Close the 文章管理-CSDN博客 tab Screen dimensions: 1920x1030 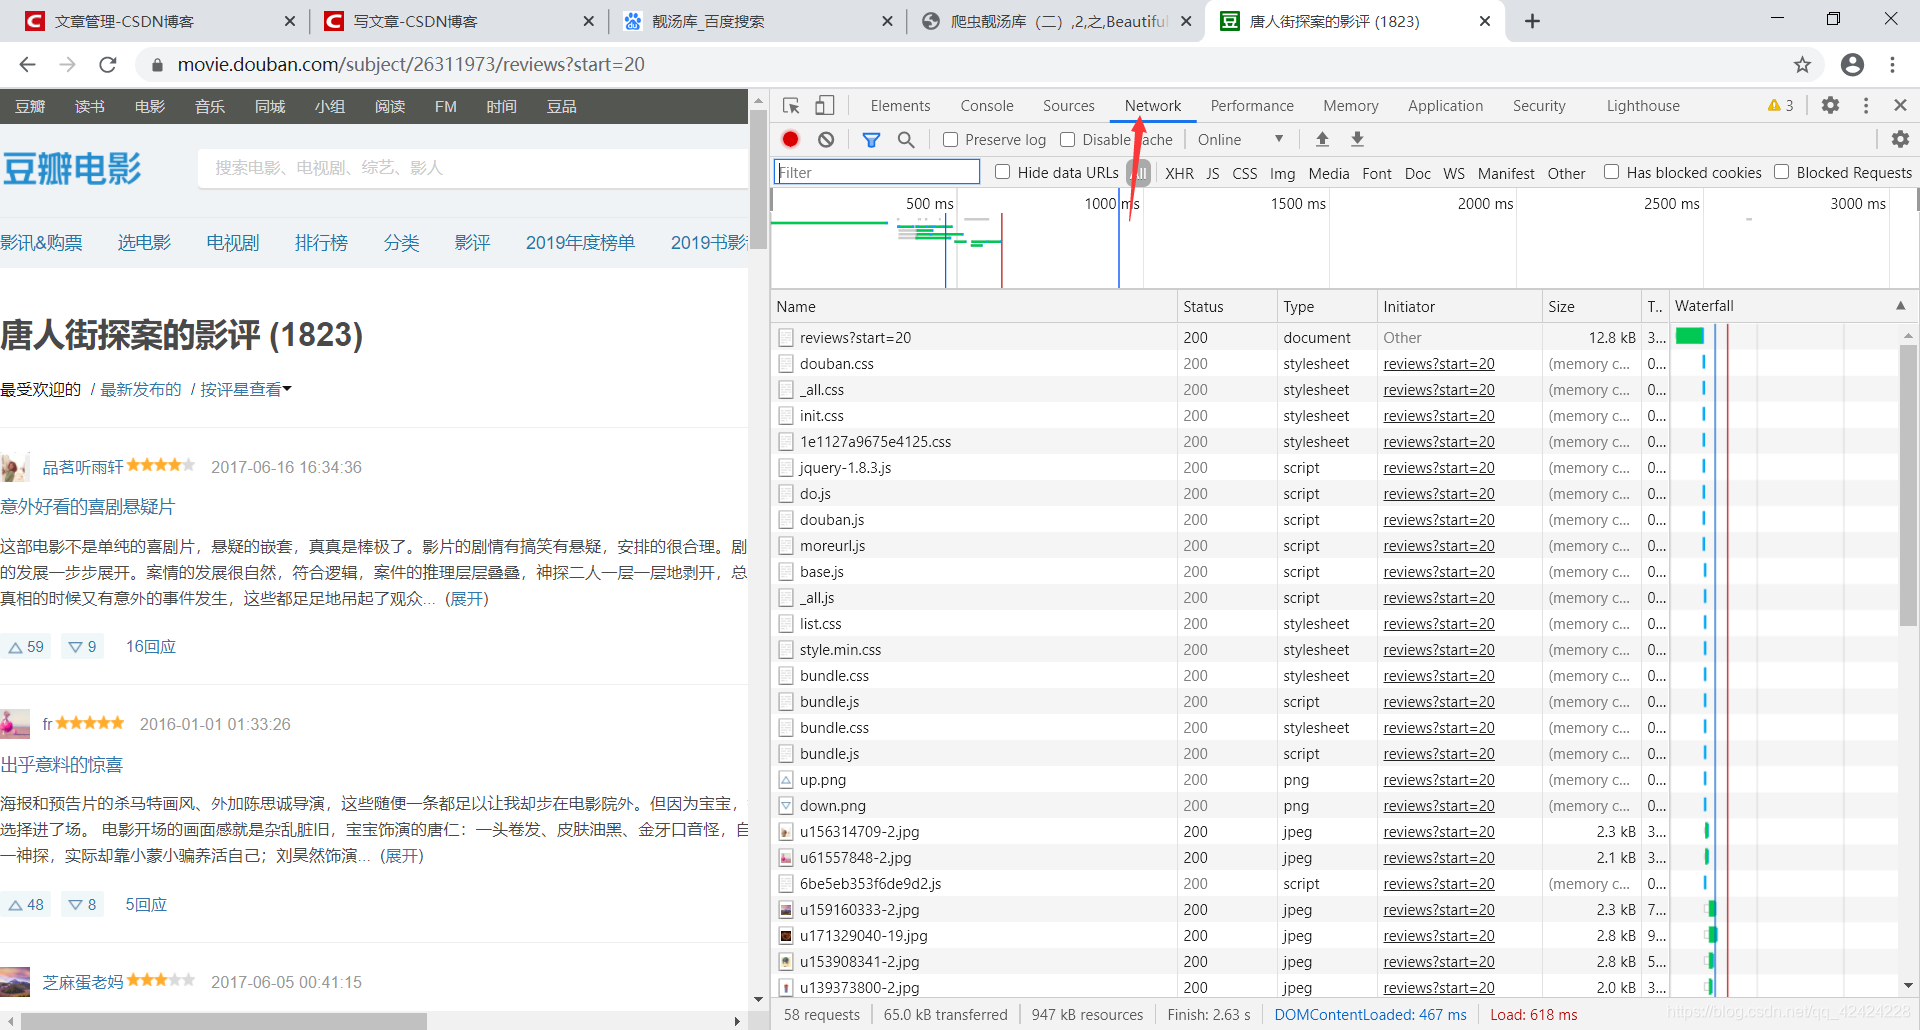pyautogui.click(x=290, y=21)
